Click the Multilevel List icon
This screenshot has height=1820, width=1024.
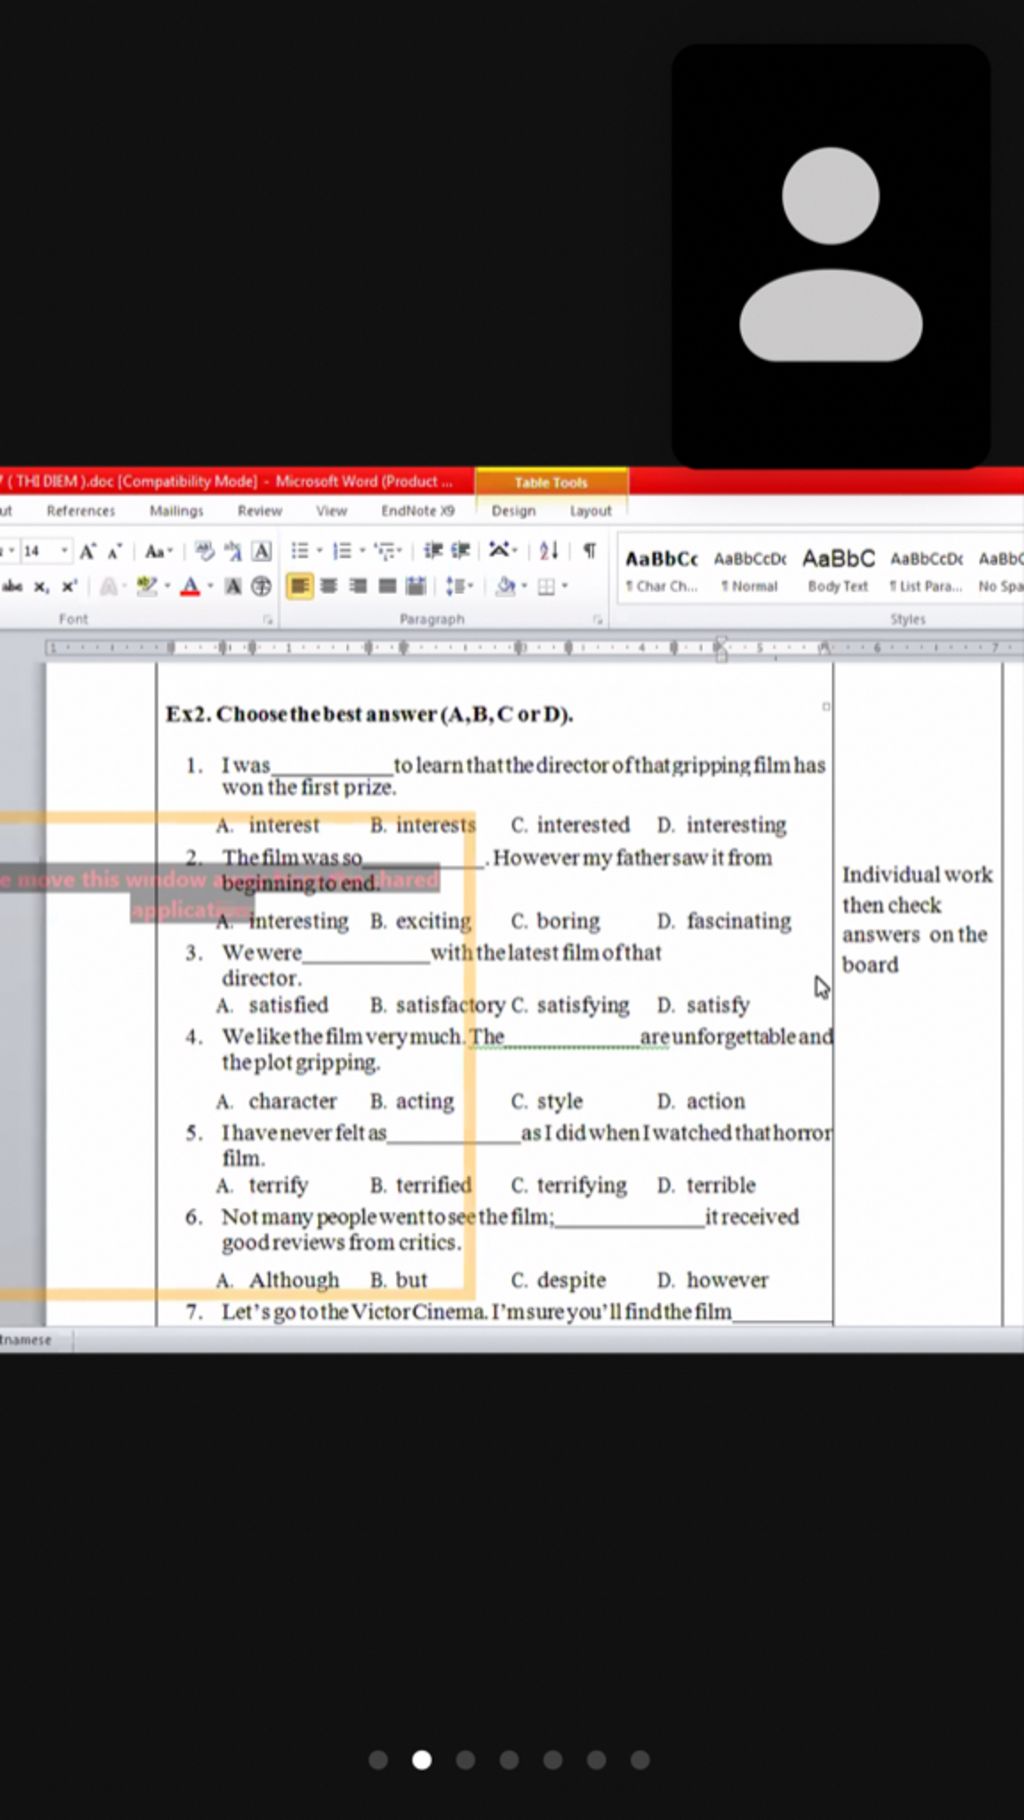click(x=385, y=551)
